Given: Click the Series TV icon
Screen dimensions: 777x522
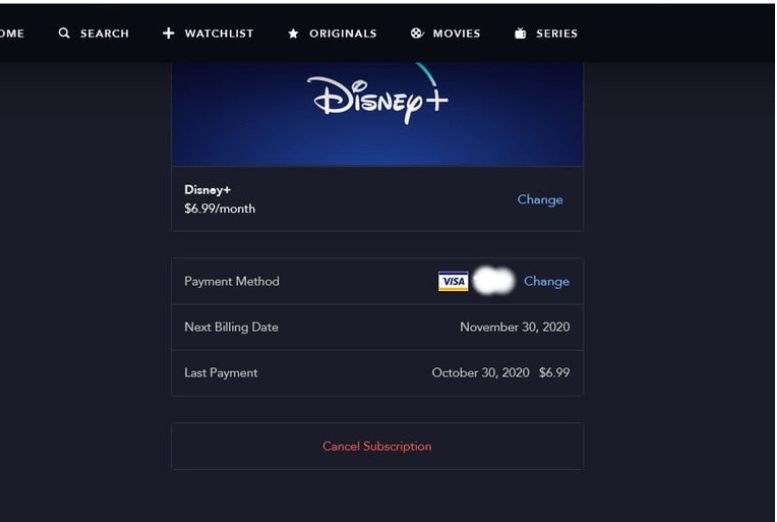Looking at the screenshot, I should [520, 33].
